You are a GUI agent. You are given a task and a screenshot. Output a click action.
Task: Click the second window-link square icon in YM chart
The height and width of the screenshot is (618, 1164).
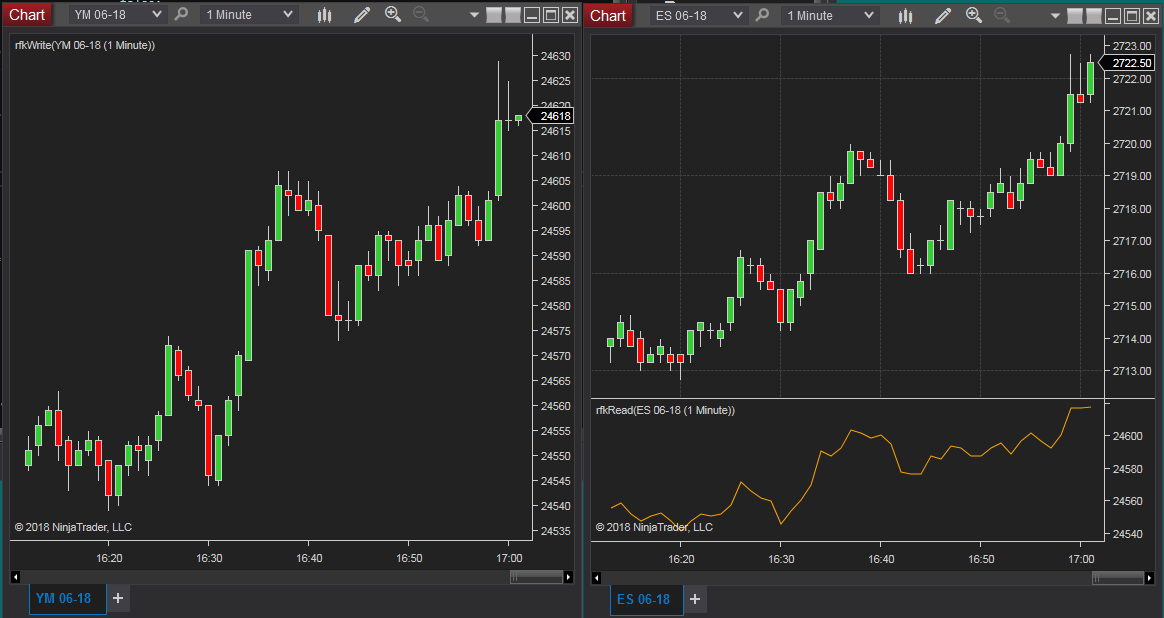point(512,16)
